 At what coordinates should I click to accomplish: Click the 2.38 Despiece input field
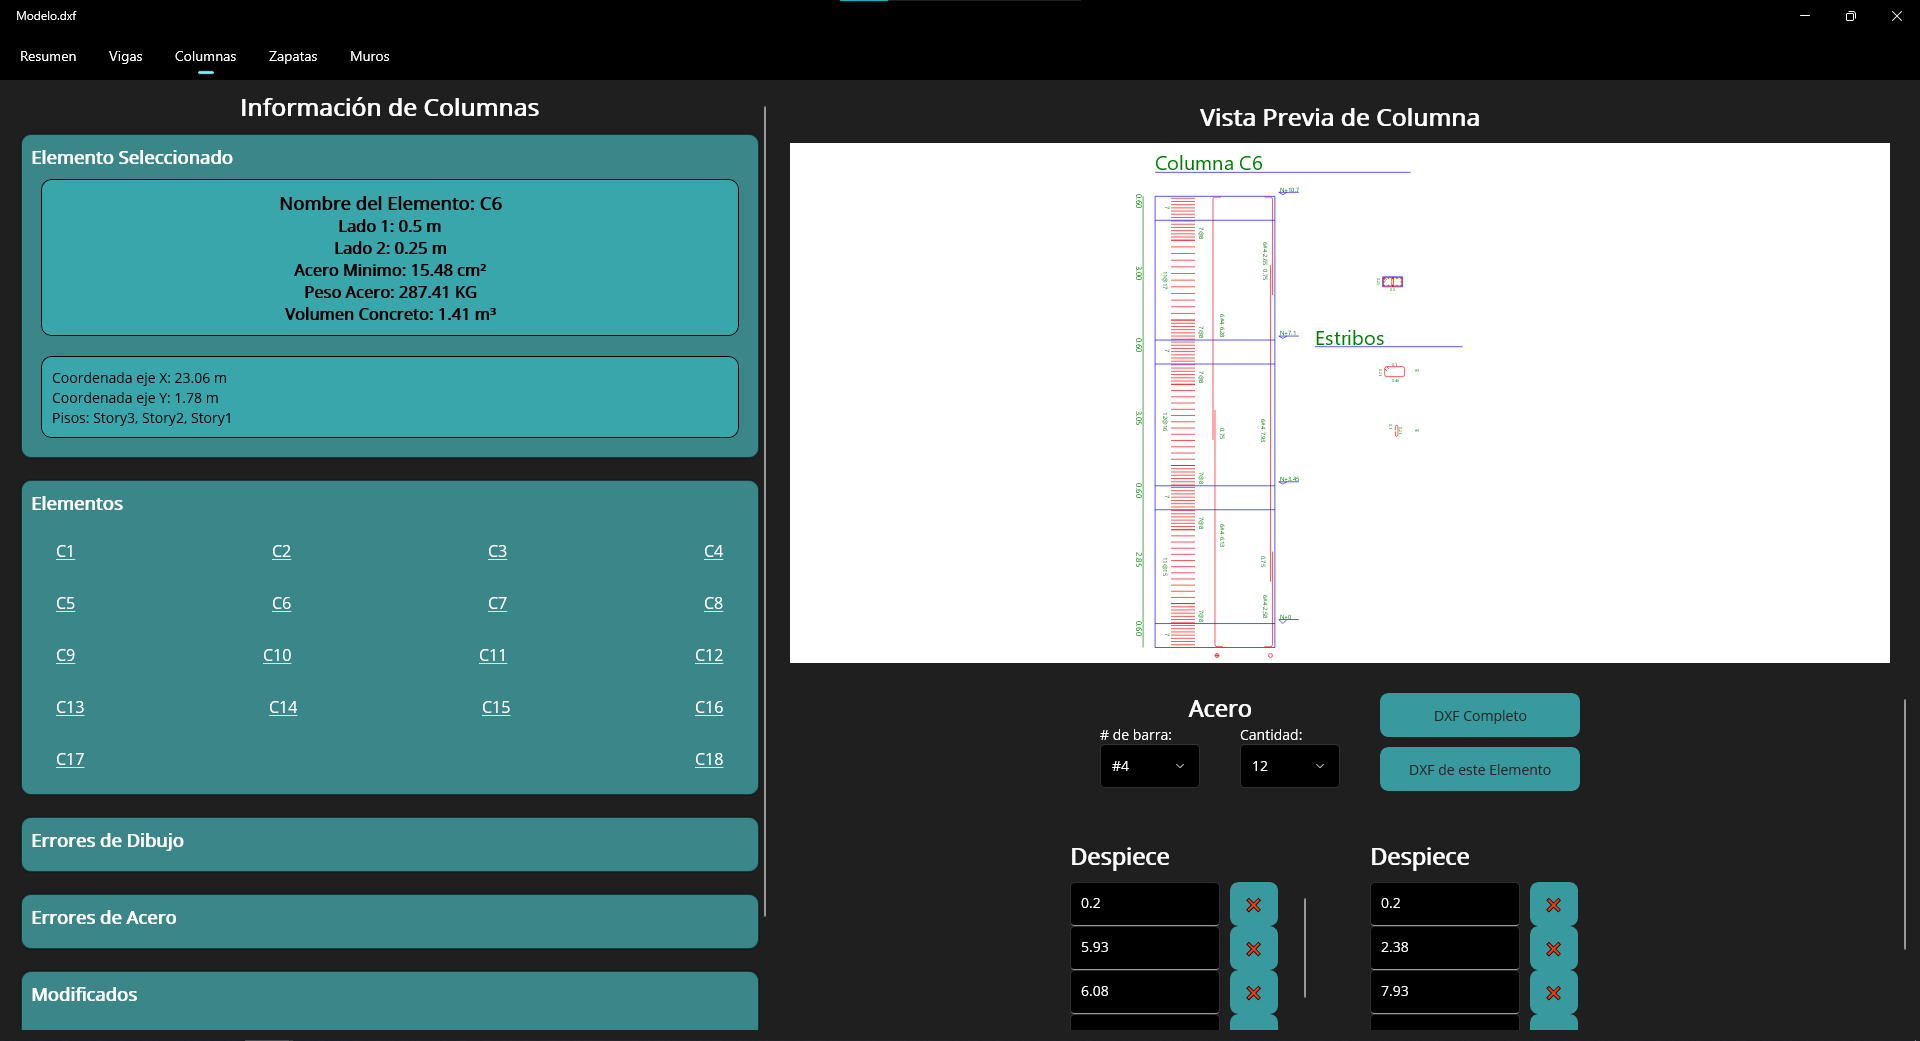click(x=1444, y=948)
